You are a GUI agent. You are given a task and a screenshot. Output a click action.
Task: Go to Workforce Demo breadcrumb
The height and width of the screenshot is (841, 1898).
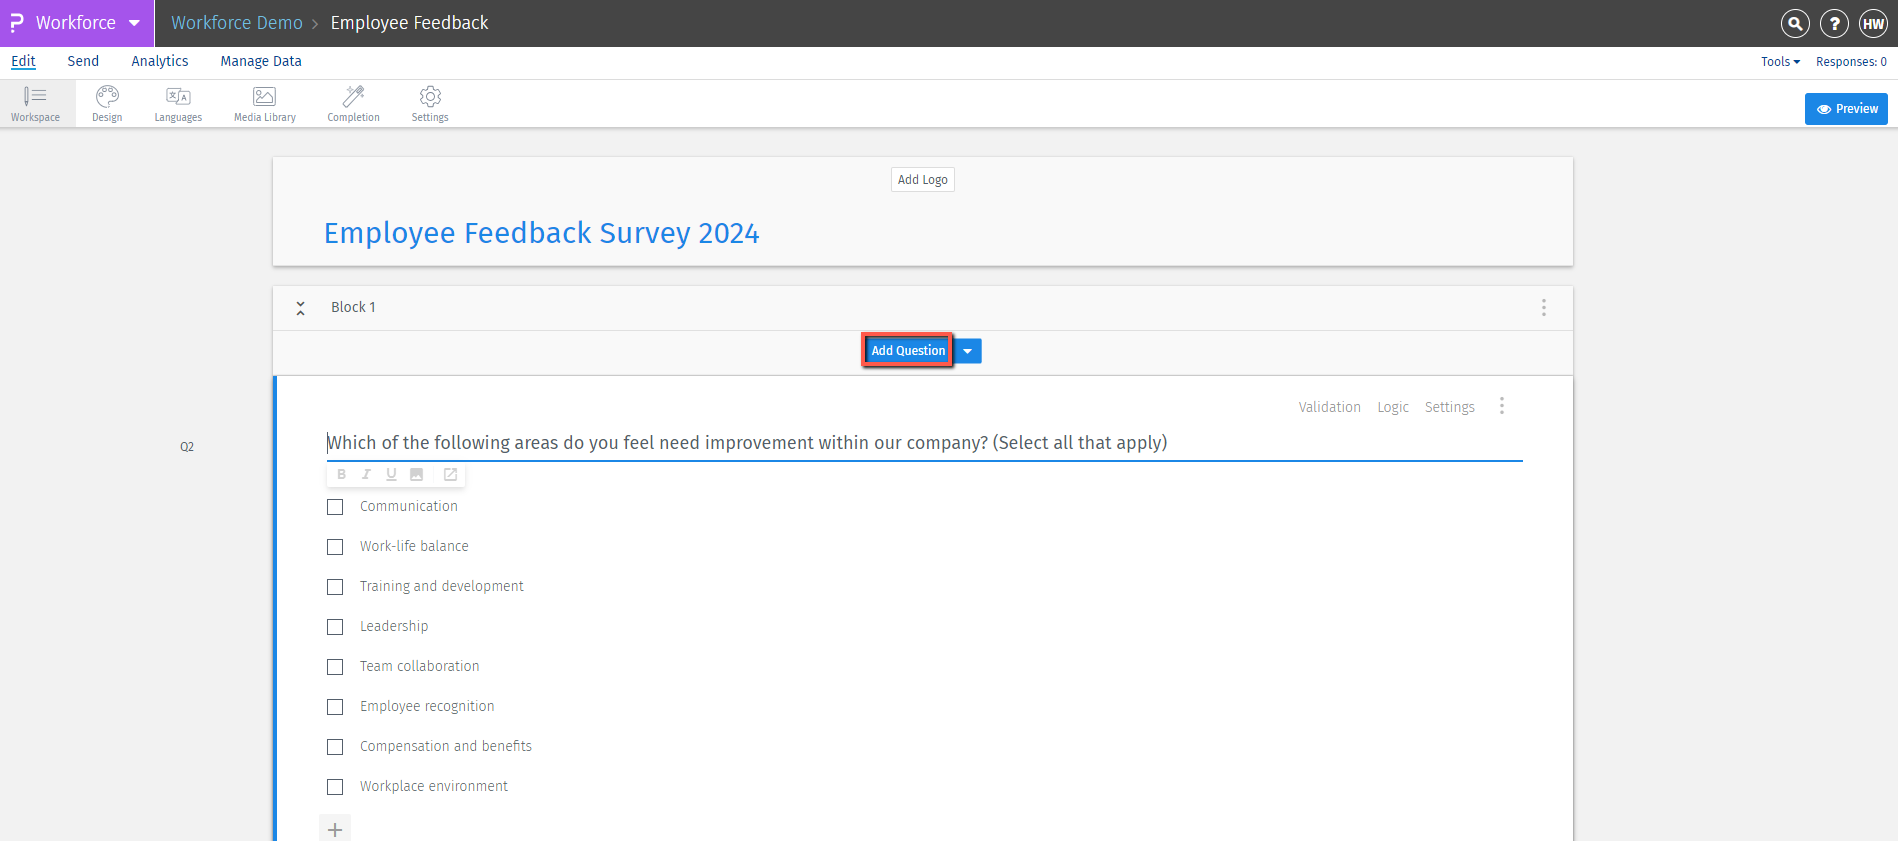pyautogui.click(x=237, y=23)
